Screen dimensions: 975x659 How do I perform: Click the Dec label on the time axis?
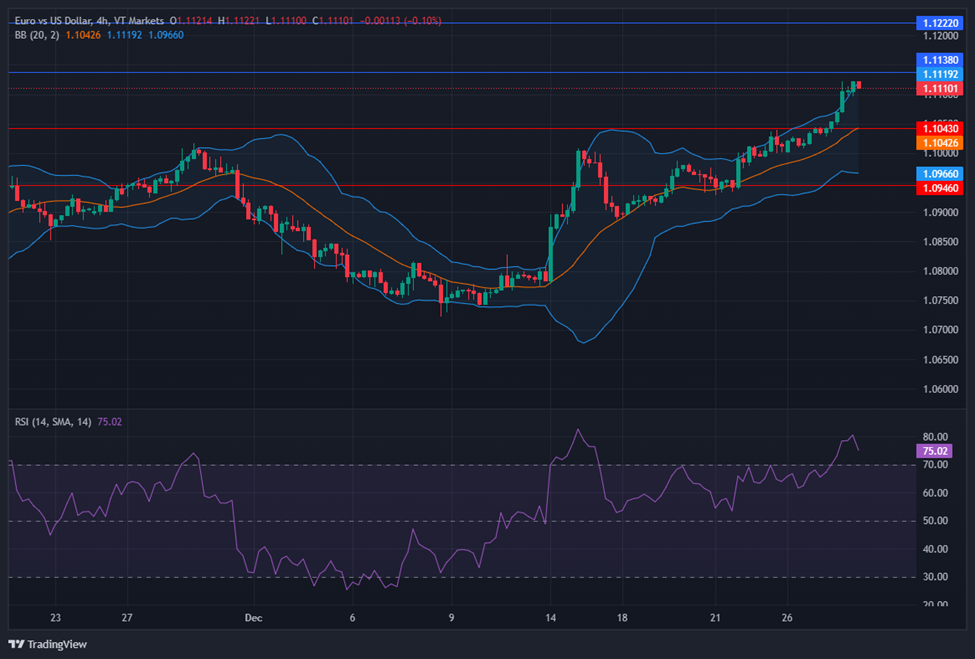click(252, 617)
